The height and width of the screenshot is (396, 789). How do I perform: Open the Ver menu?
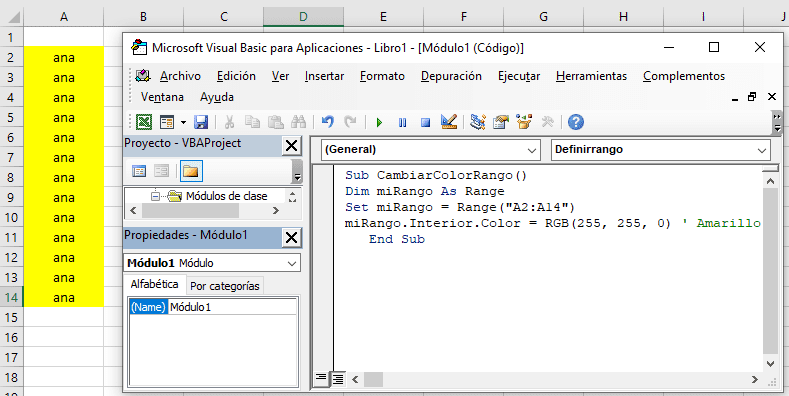click(x=280, y=76)
